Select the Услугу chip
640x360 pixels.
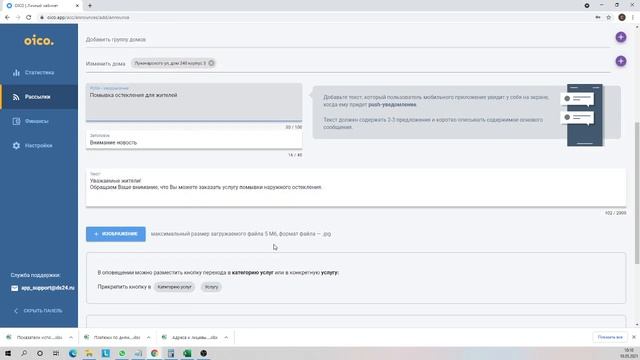point(211,287)
